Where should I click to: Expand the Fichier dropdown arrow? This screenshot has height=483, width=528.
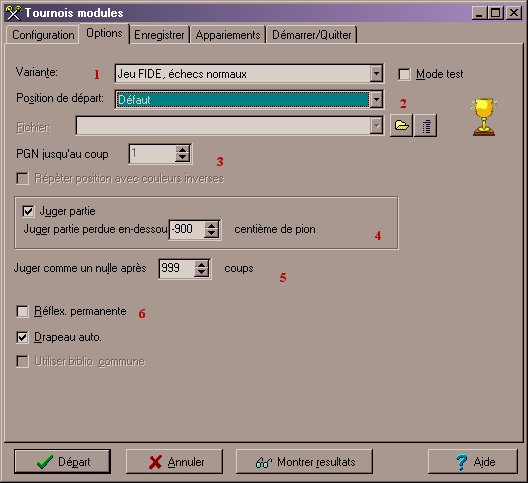pos(376,126)
